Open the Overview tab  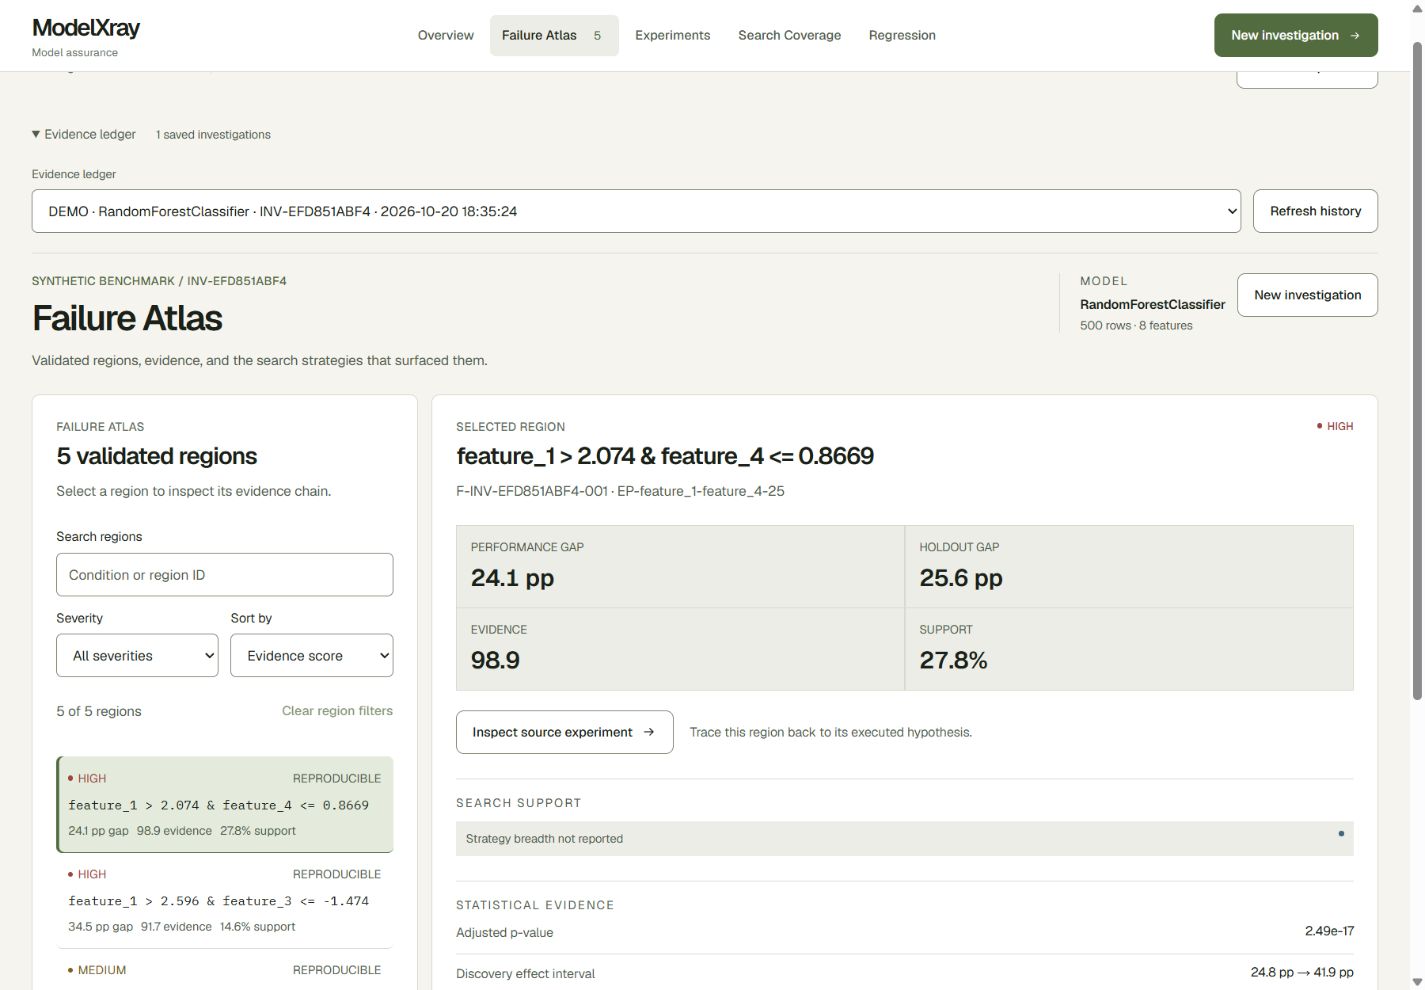tap(446, 35)
